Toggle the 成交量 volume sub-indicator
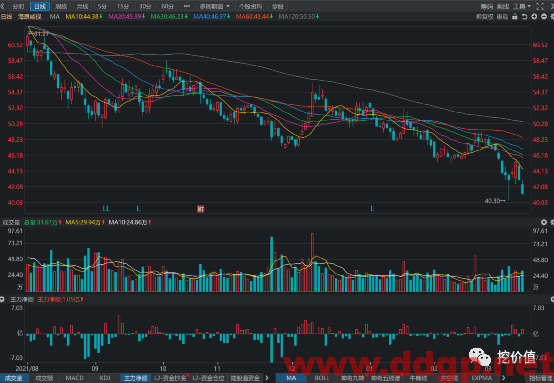 coord(13,378)
